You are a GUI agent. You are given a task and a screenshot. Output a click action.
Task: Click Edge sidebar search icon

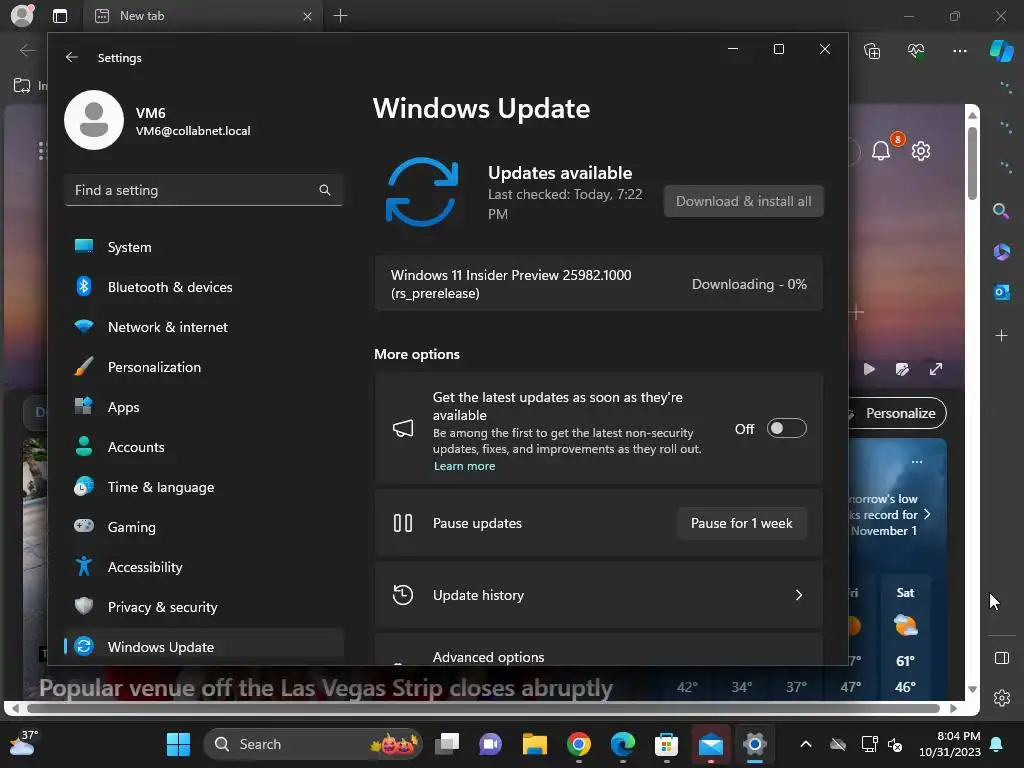tap(1000, 211)
